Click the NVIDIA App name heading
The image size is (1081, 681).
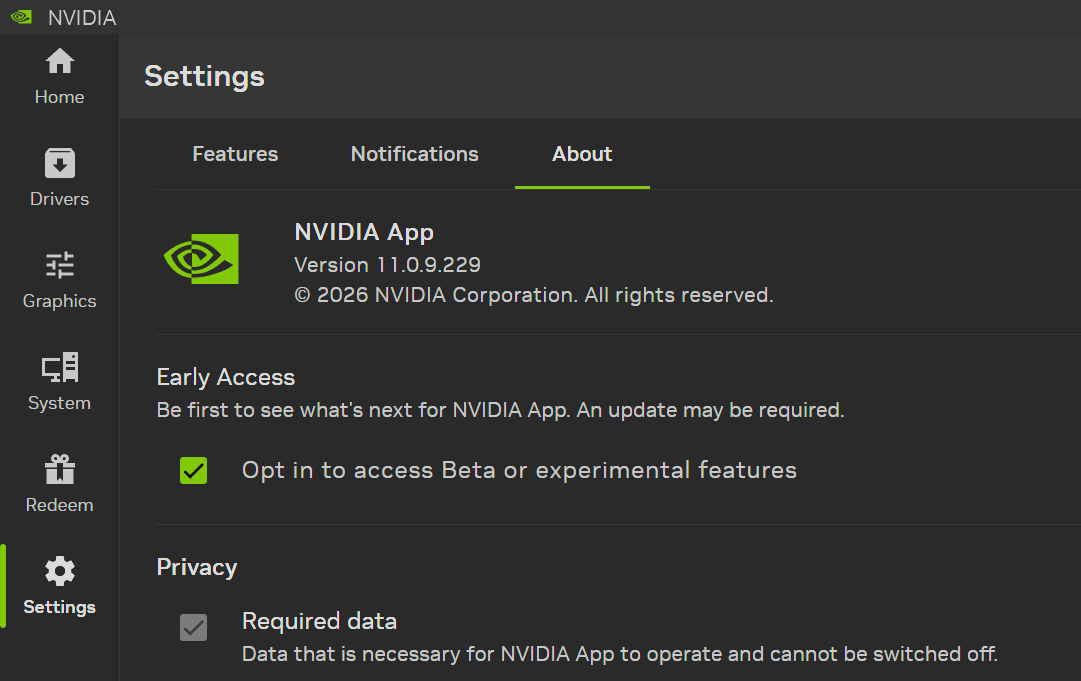(364, 232)
